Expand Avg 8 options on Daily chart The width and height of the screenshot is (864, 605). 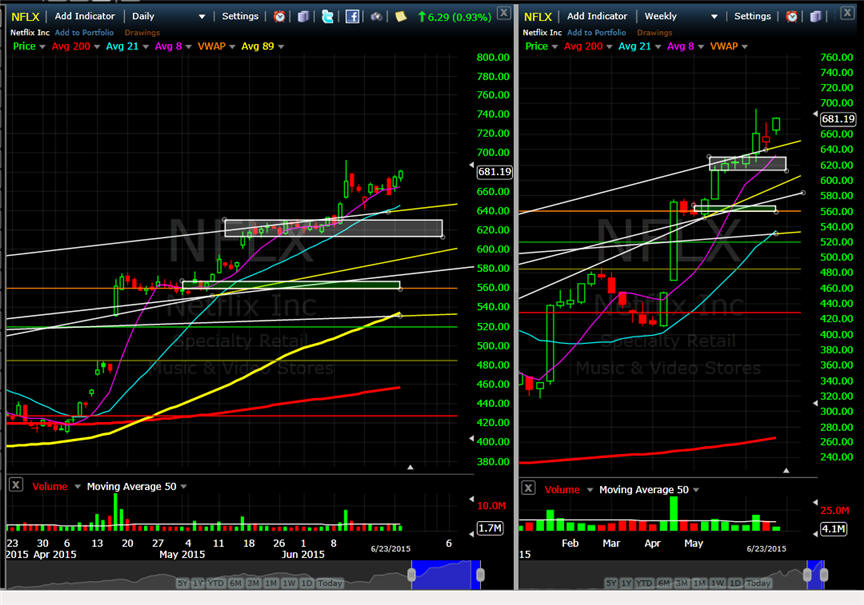click(188, 47)
